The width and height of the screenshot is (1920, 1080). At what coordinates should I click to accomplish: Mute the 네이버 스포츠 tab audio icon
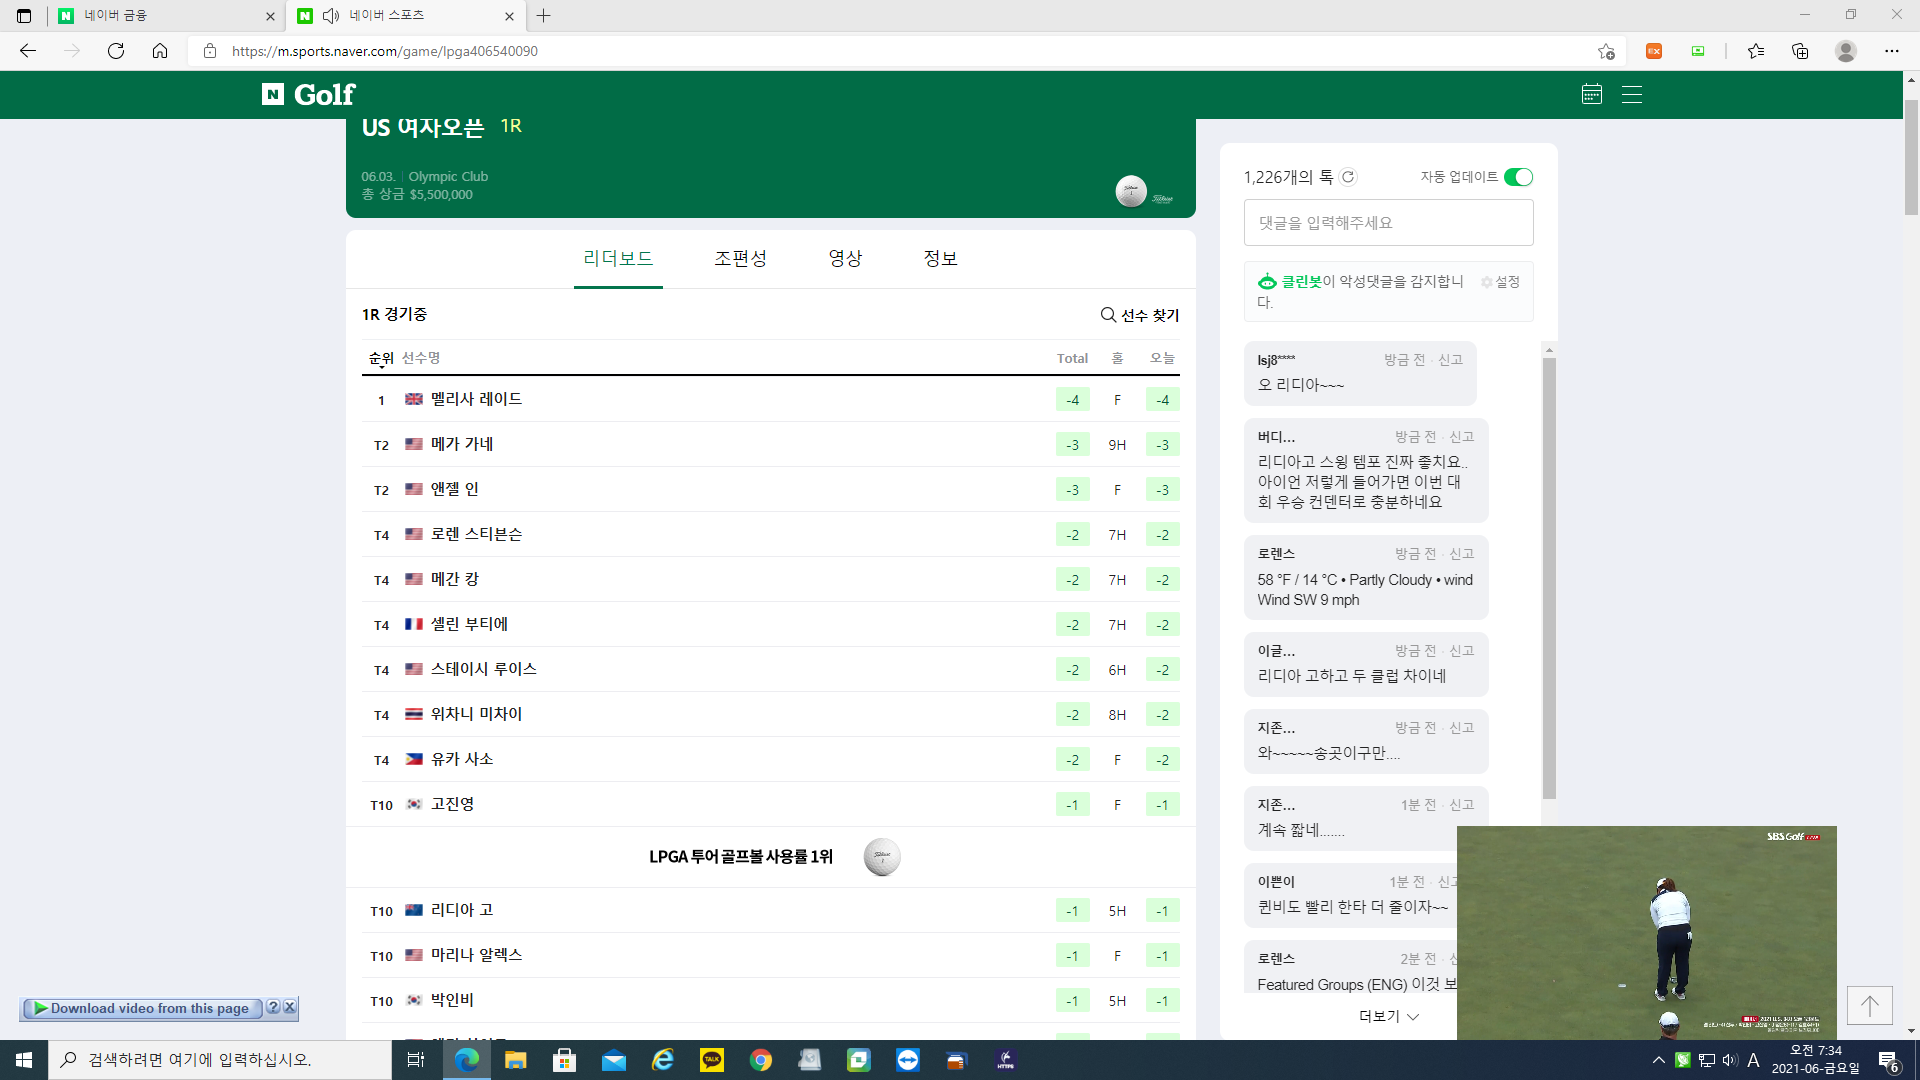[x=331, y=16]
